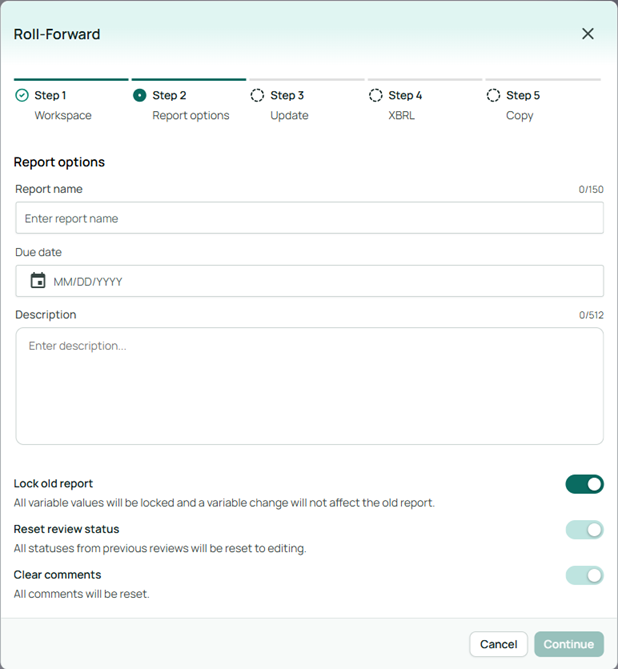Click the Cancel button
The width and height of the screenshot is (618, 669).
coord(498,644)
